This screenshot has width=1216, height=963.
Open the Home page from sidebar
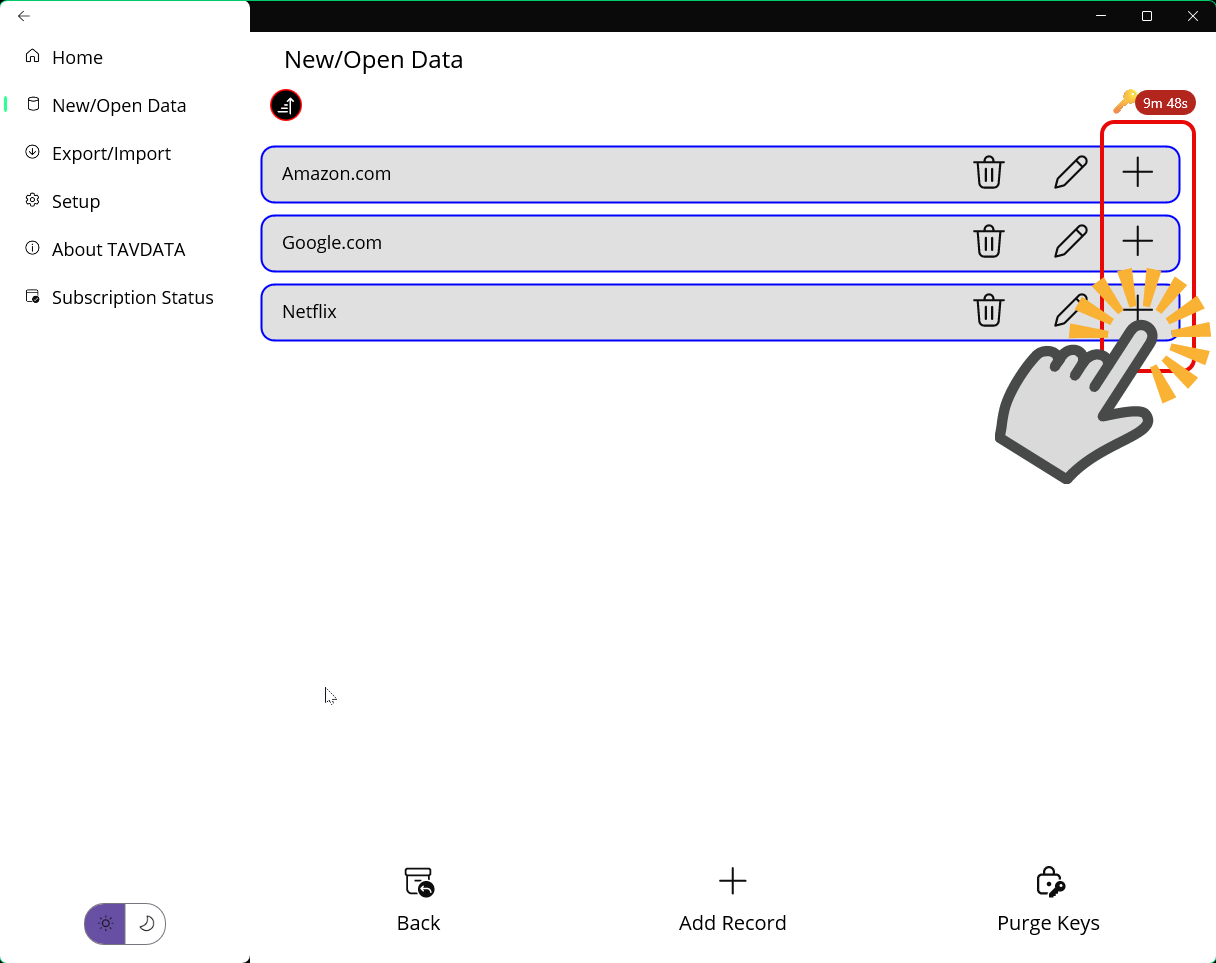(77, 57)
